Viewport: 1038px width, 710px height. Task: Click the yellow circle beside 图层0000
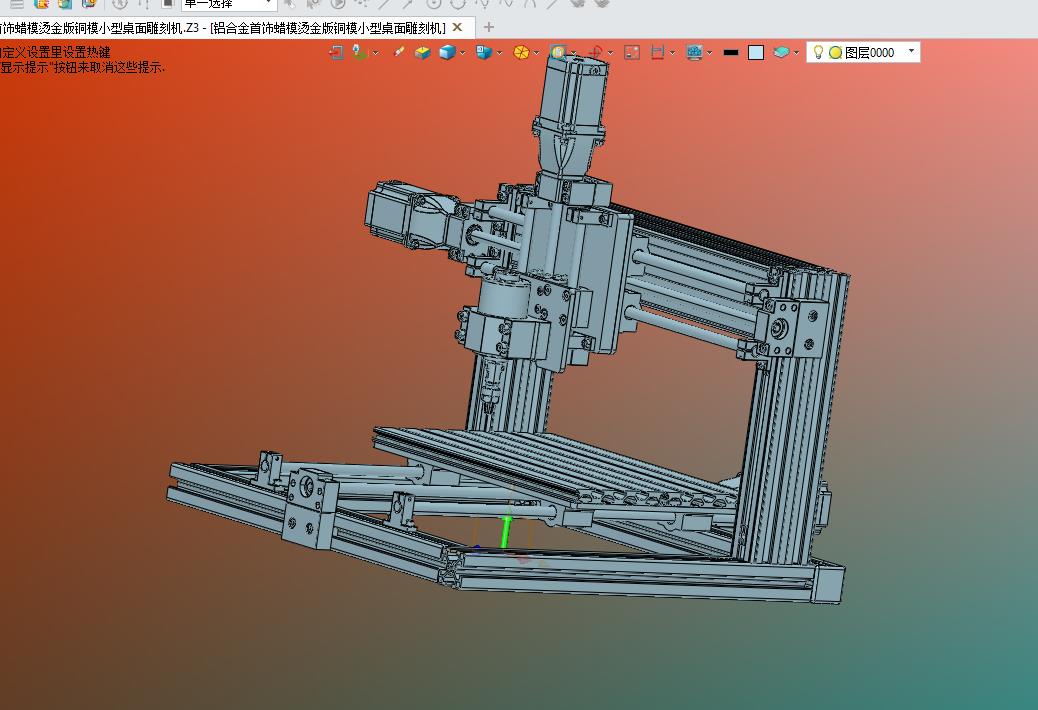(x=835, y=52)
